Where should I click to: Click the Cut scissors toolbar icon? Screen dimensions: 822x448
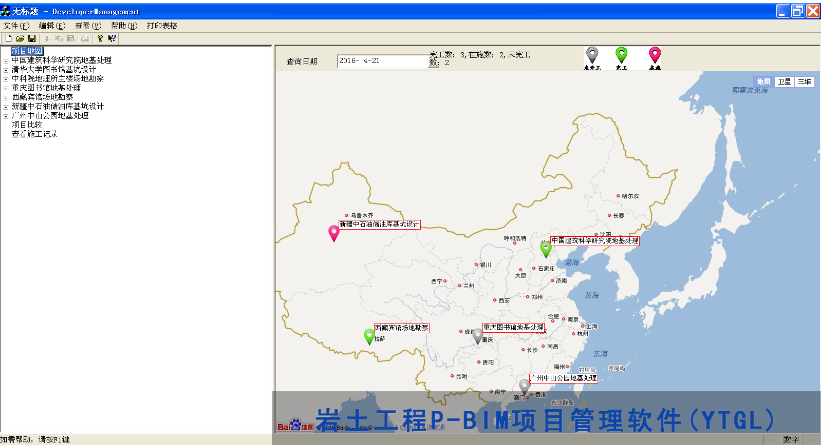pyautogui.click(x=47, y=38)
